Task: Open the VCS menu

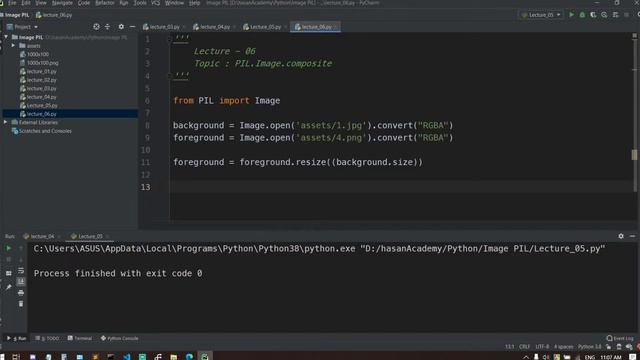Action: (x=156, y=3)
